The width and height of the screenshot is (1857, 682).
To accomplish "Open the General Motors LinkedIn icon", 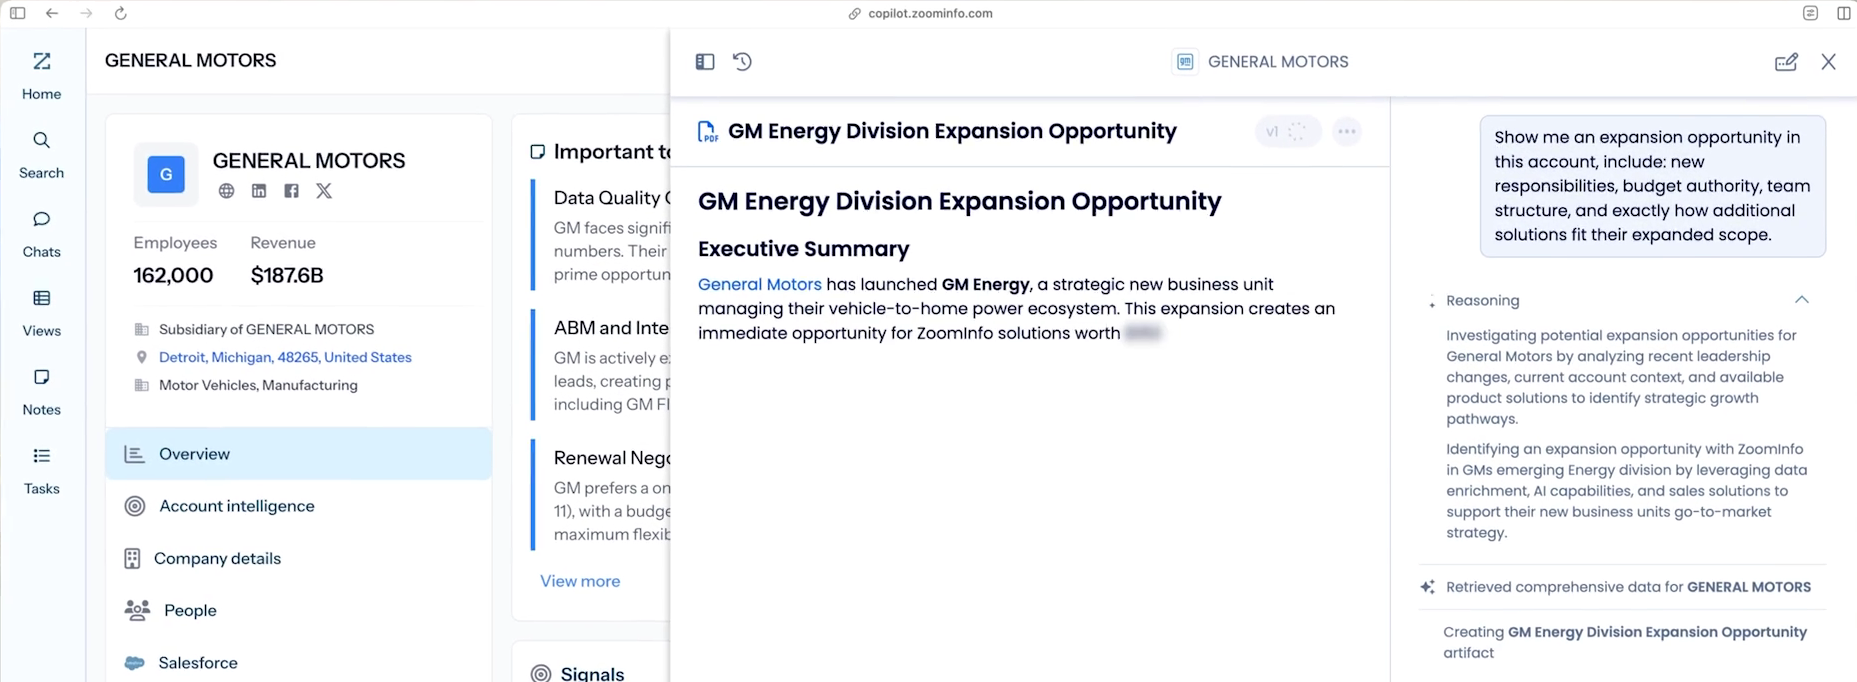I will coord(259,191).
